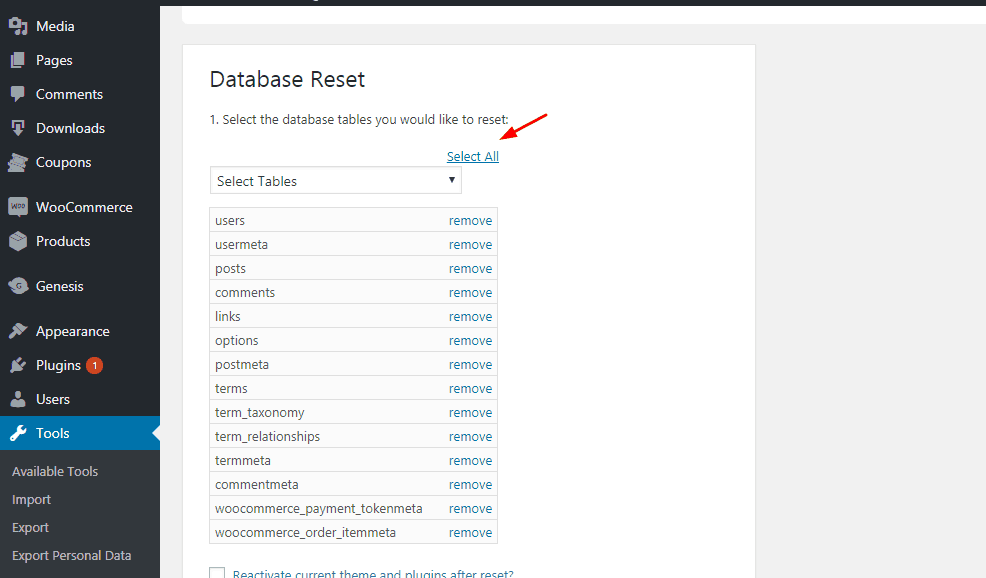Click the Downloads icon

[18, 128]
